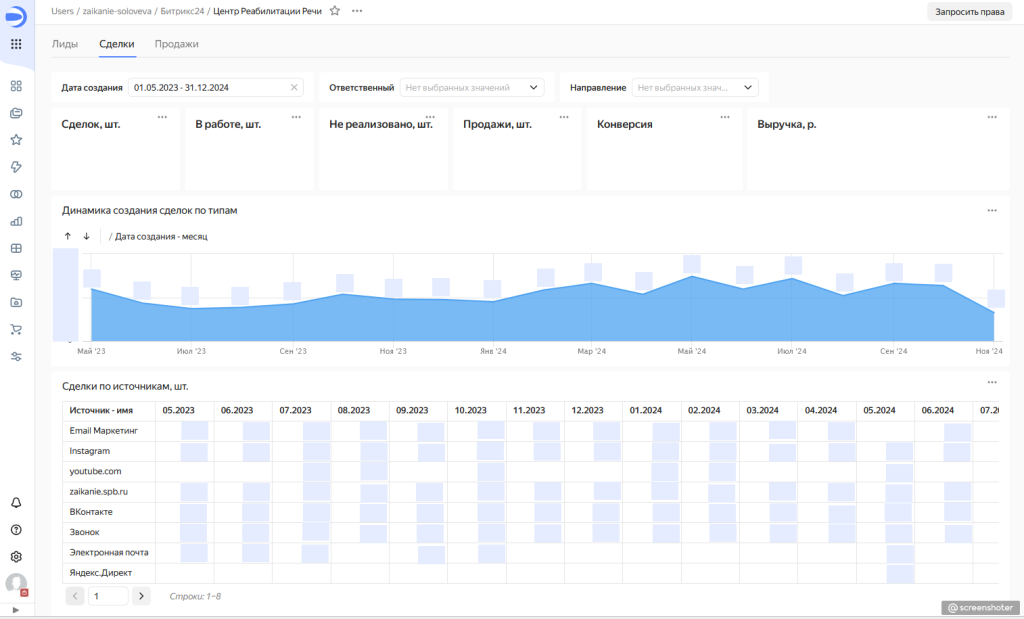The width and height of the screenshot is (1024, 619).
Task: Expand the sidebar with bottom arrow
Action: [x=15, y=609]
